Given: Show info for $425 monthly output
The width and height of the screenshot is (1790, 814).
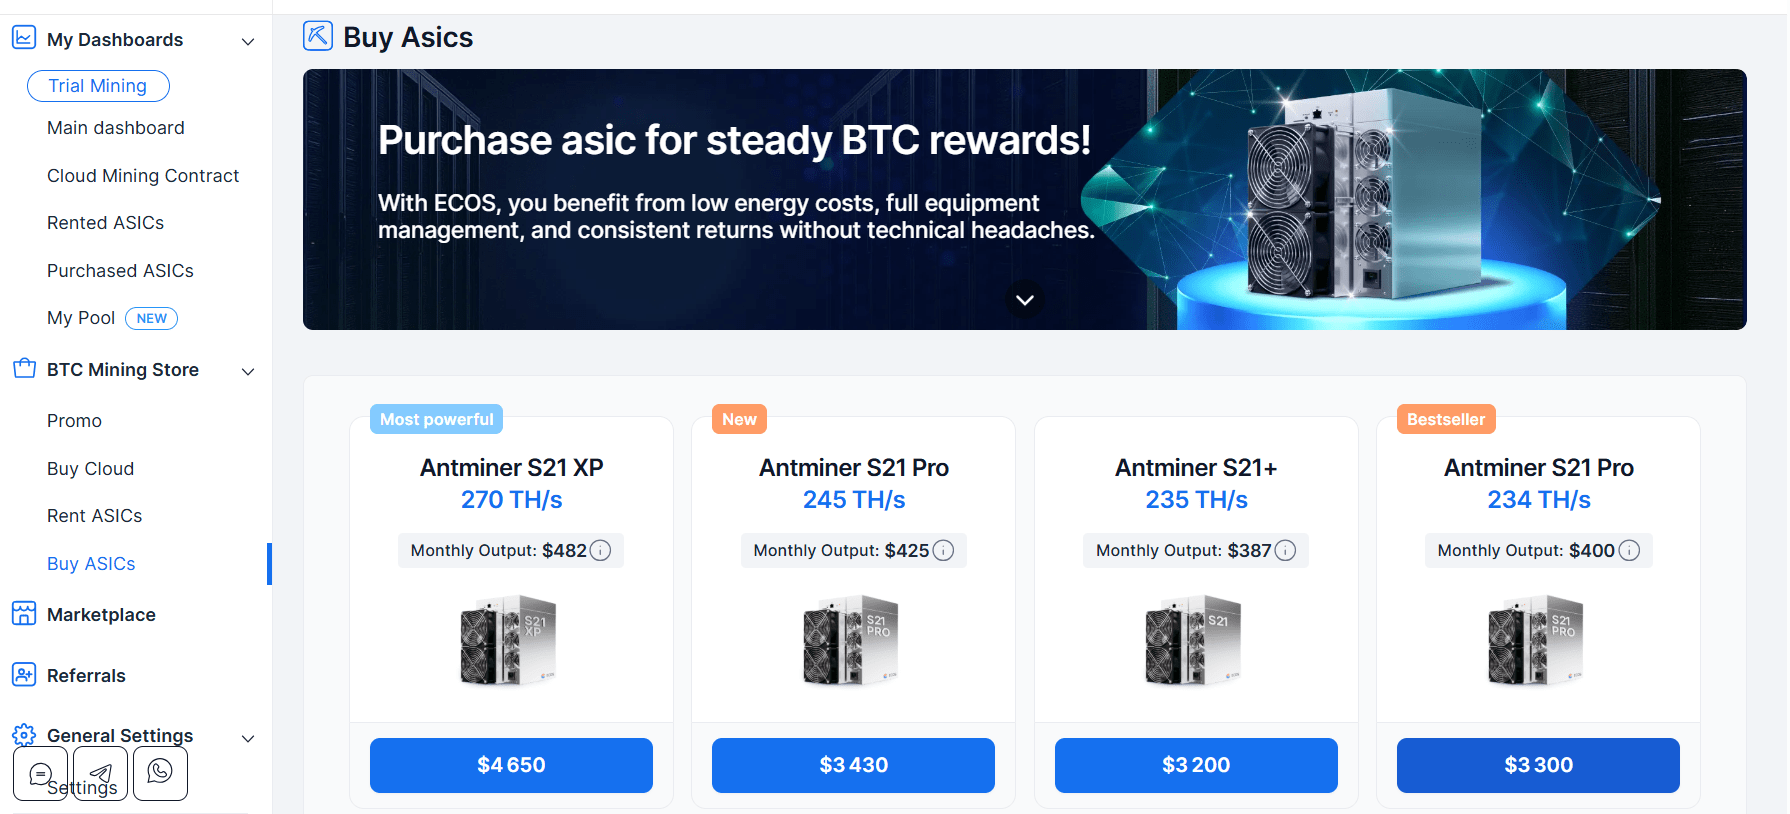Looking at the screenshot, I should pos(943,551).
